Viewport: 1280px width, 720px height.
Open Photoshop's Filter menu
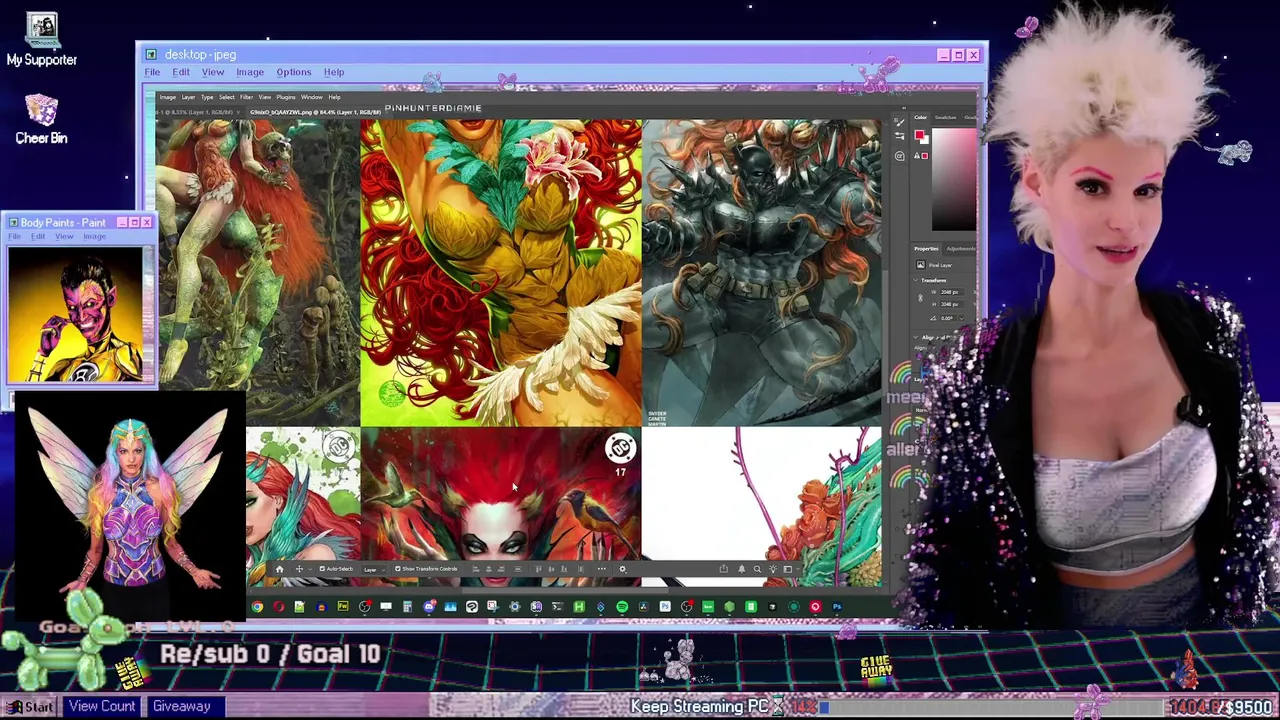tap(246, 97)
